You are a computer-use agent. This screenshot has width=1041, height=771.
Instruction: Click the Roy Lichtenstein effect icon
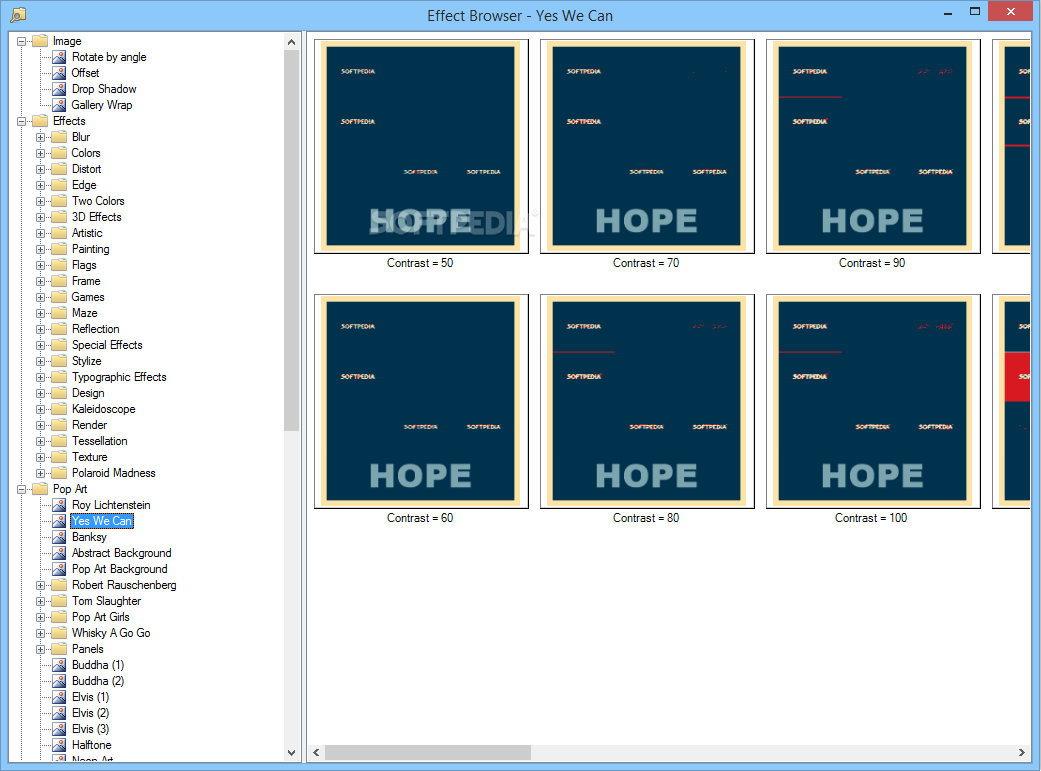pos(59,505)
